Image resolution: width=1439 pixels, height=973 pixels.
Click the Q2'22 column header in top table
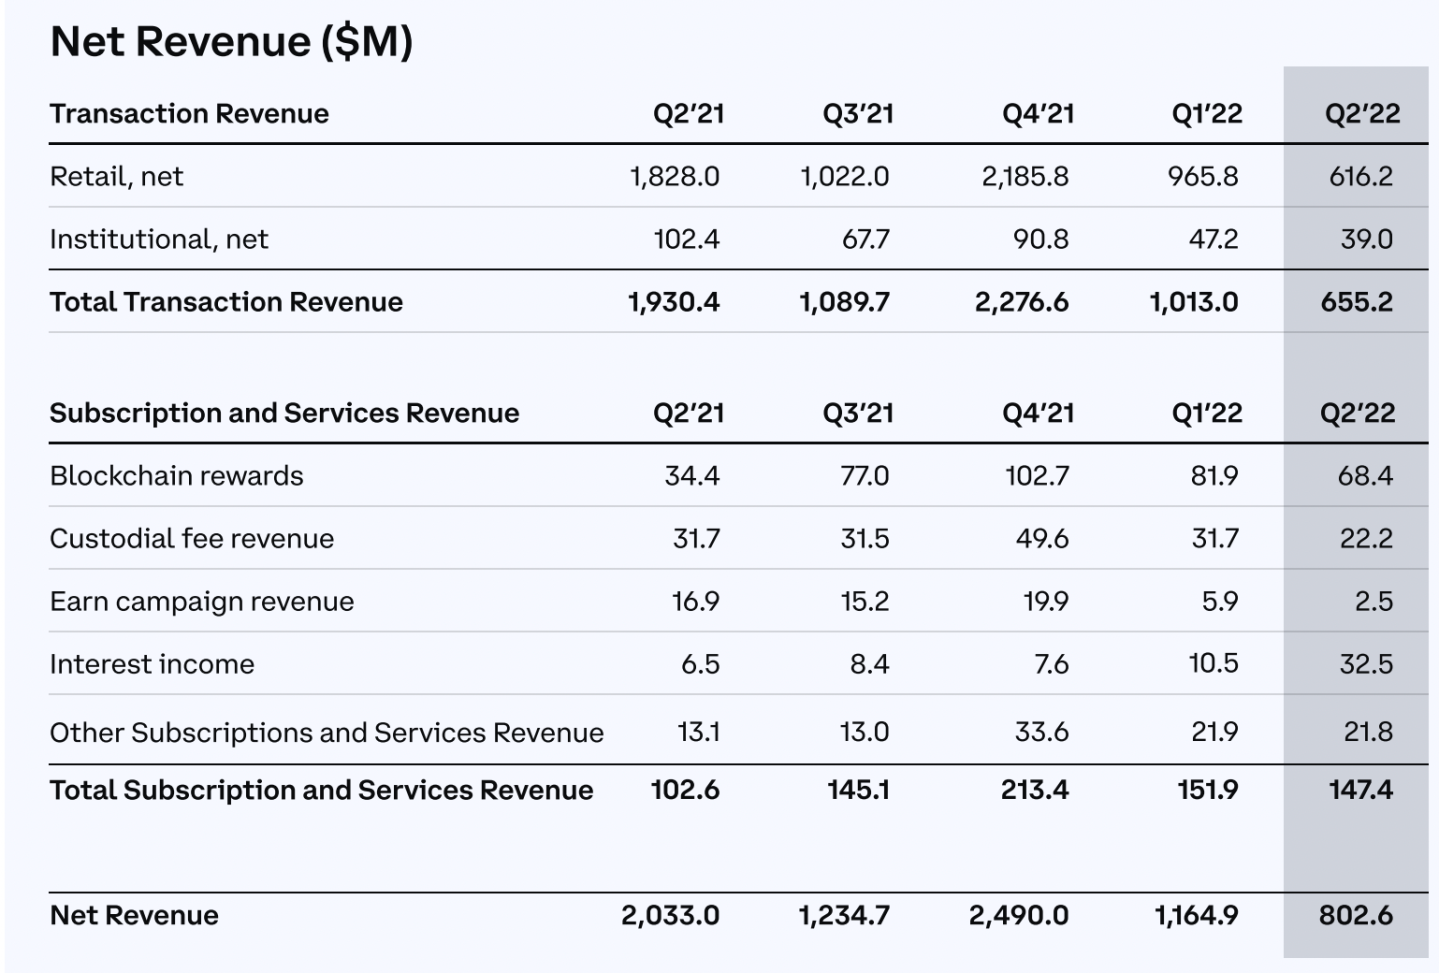[1362, 114]
